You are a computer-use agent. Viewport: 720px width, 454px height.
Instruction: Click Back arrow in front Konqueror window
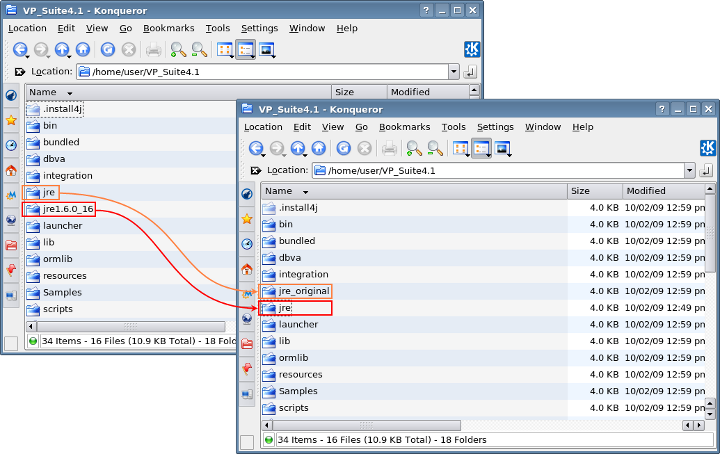pos(256,148)
